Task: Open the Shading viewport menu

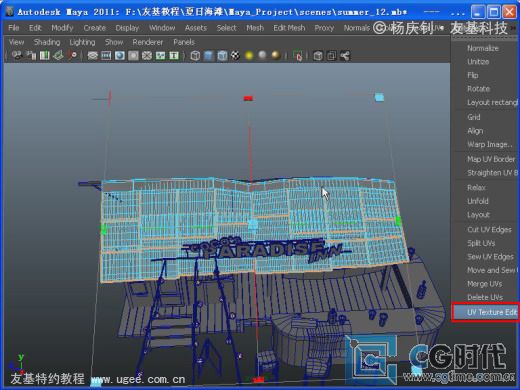Action: [47, 42]
